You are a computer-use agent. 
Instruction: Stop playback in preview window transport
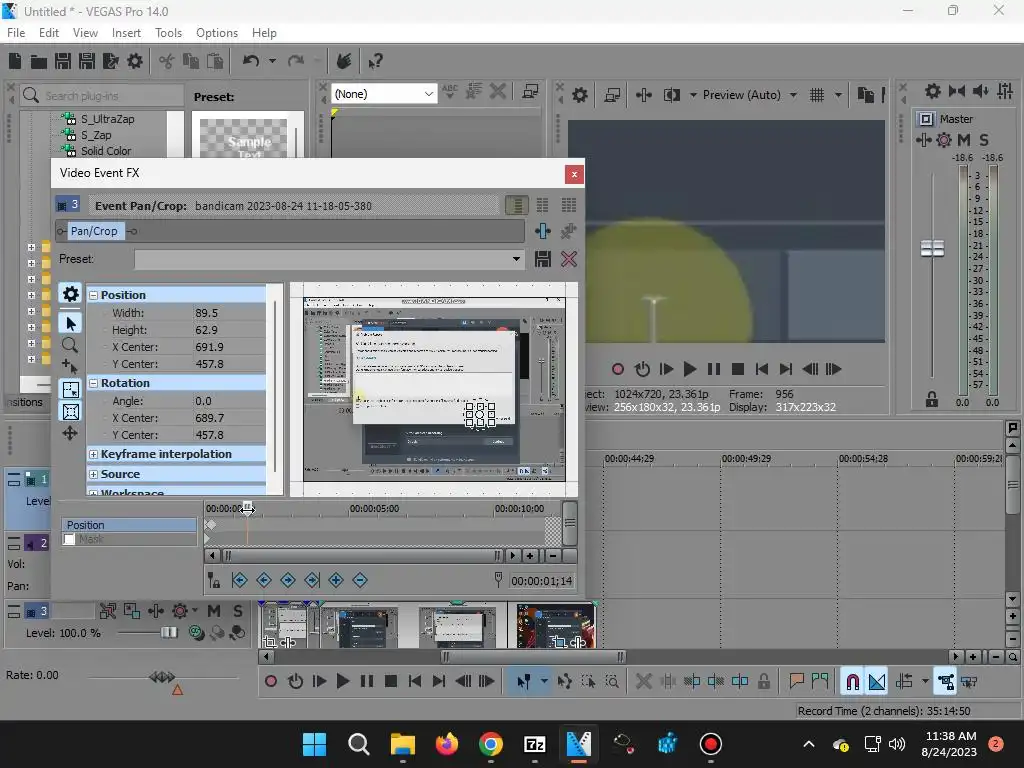[737, 369]
